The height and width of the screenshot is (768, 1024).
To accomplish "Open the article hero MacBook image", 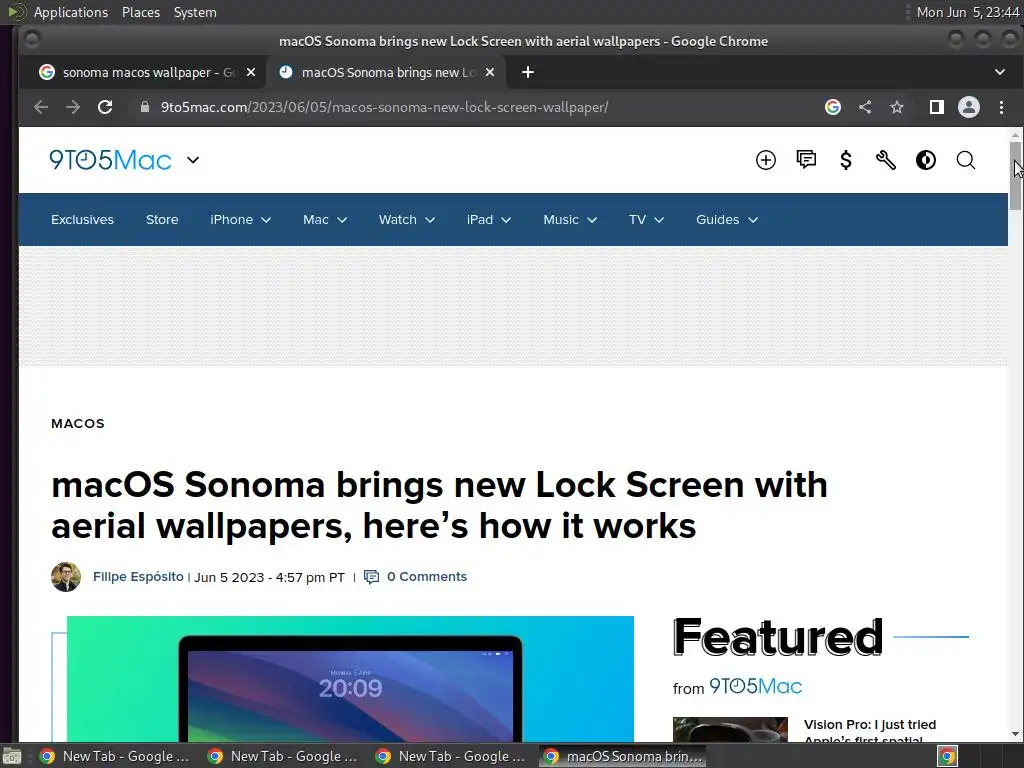I will tap(350, 679).
